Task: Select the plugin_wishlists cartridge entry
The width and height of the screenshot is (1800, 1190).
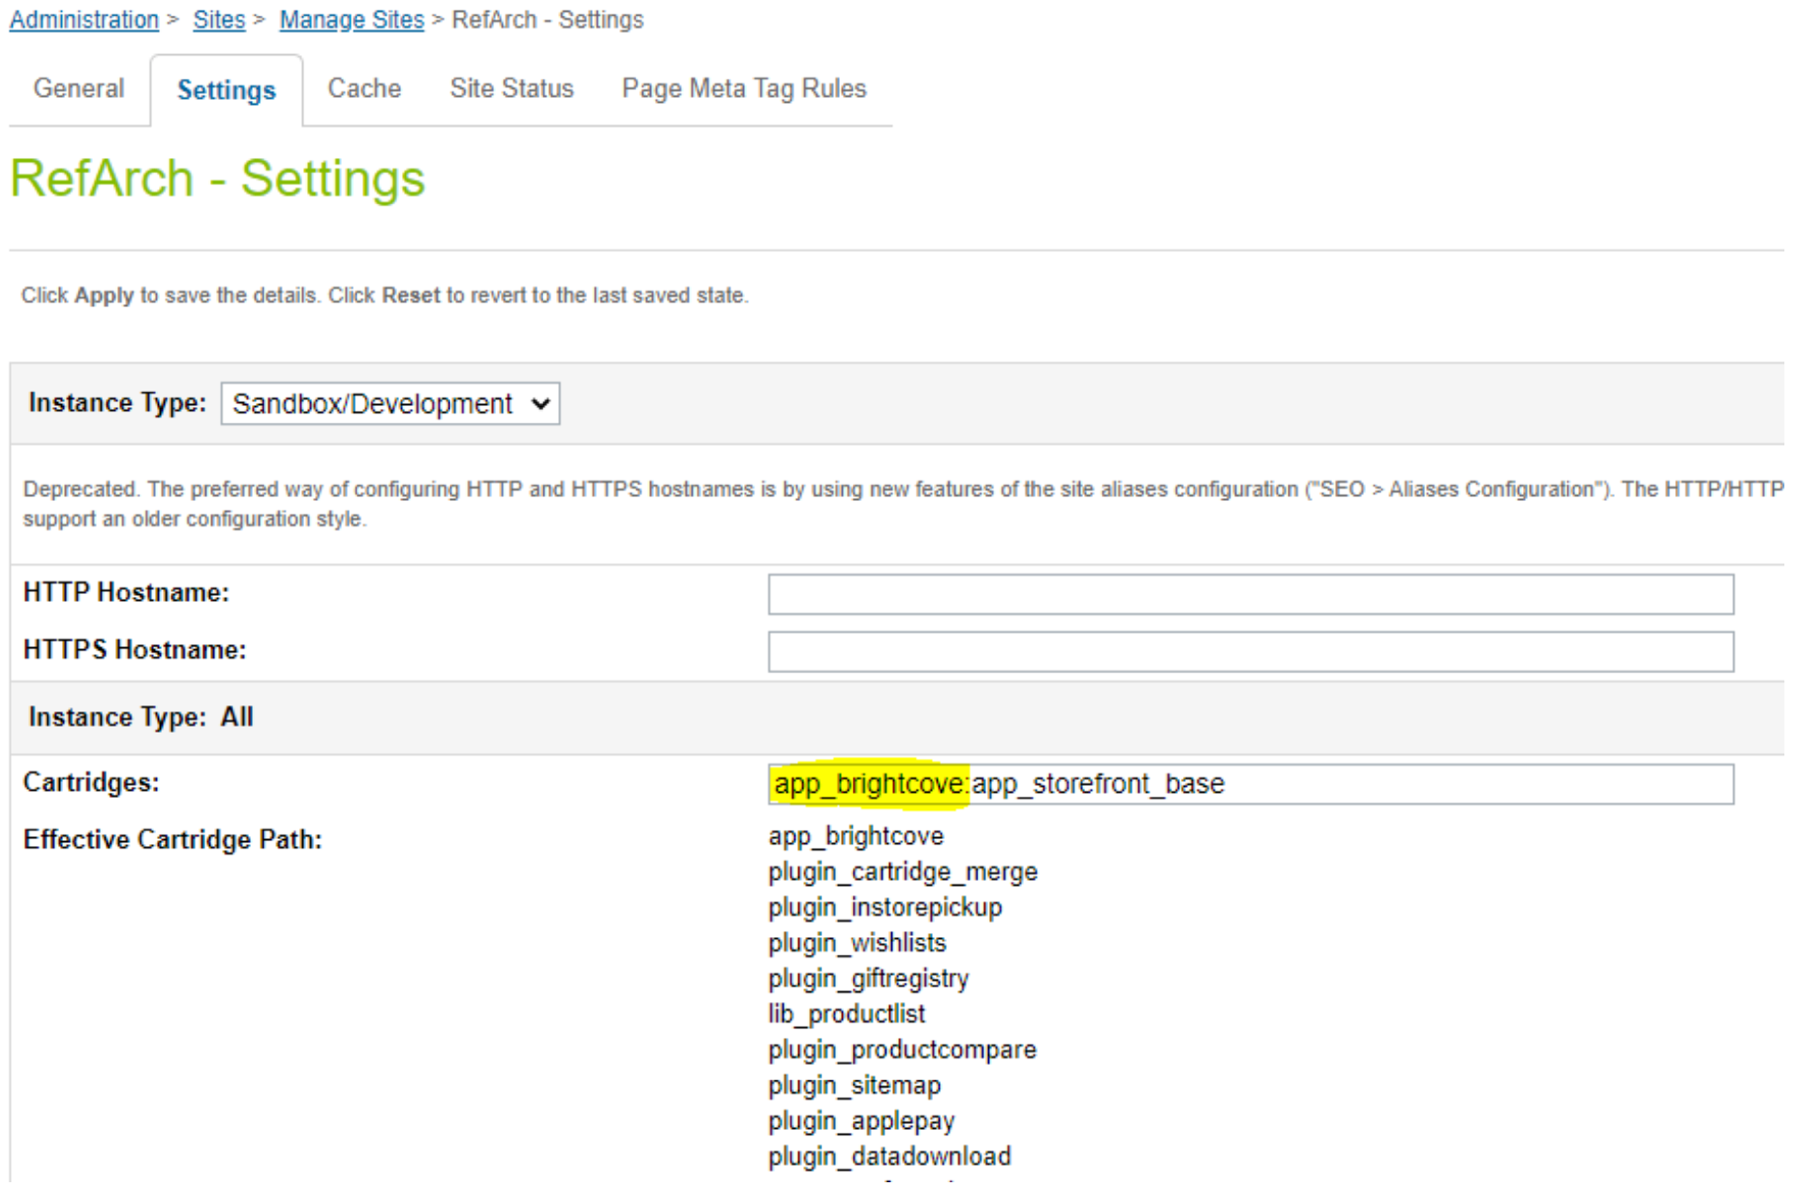Action: pos(856,943)
